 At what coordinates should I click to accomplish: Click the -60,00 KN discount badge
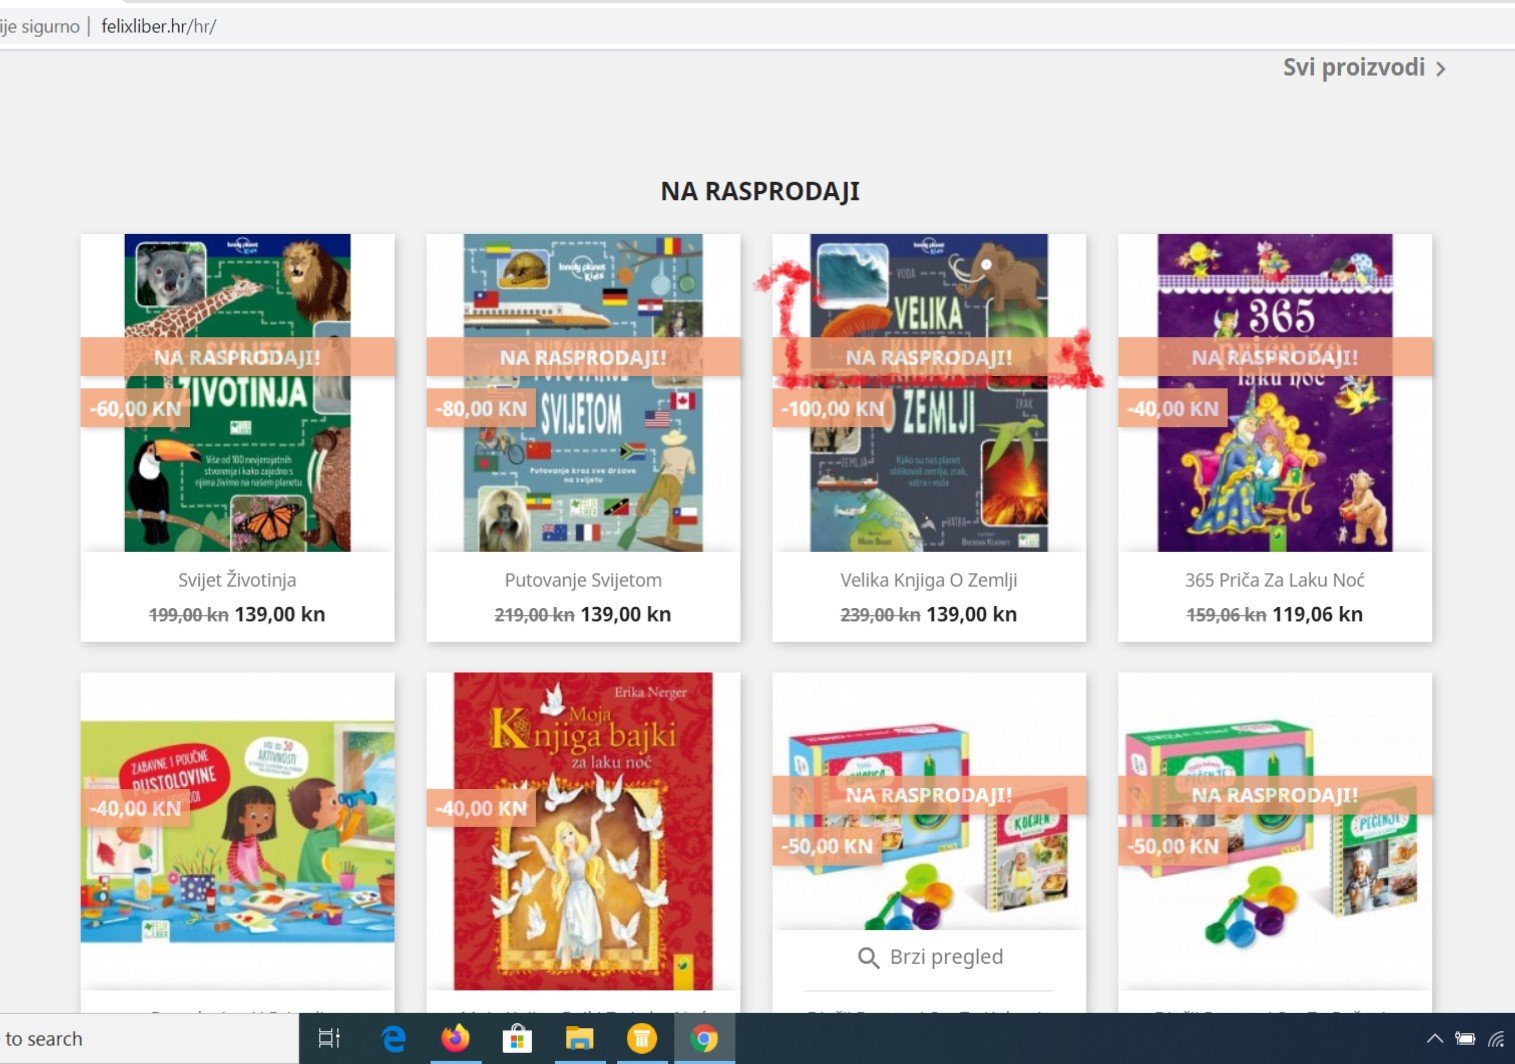pyautogui.click(x=135, y=409)
